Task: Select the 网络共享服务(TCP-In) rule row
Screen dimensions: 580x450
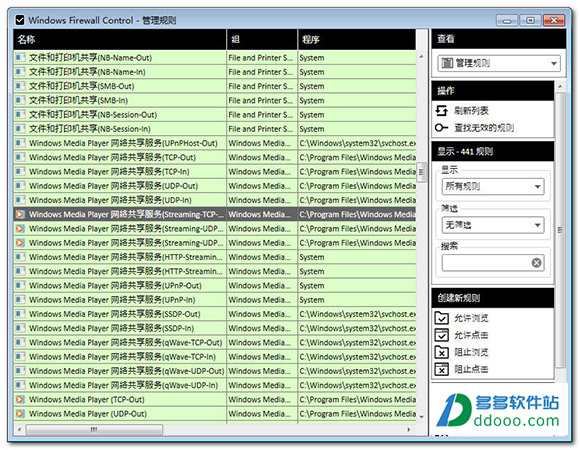Action: [215, 172]
